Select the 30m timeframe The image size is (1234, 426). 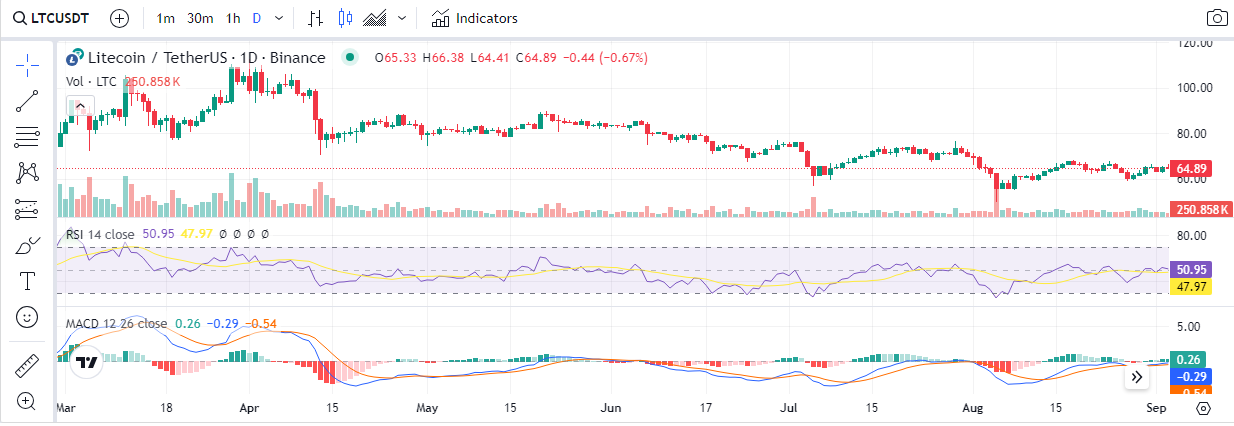(x=200, y=18)
